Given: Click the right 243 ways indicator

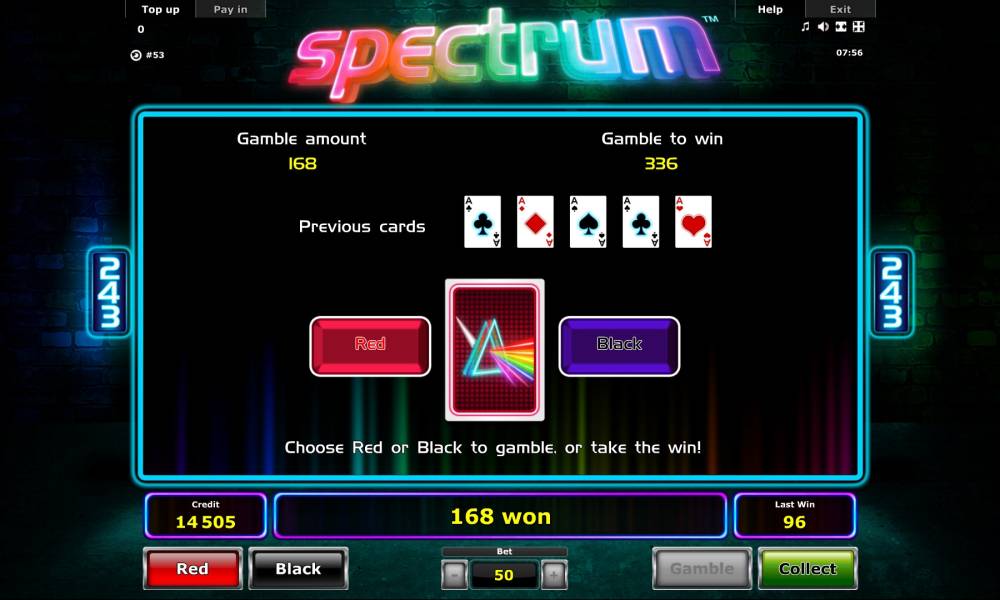Looking at the screenshot, I should [892, 292].
